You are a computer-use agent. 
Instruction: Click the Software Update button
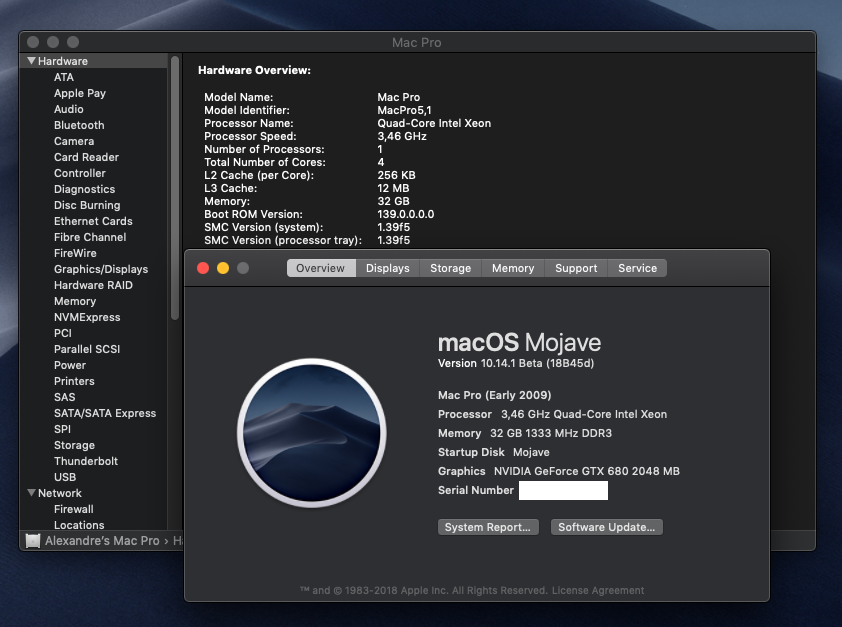coord(607,527)
